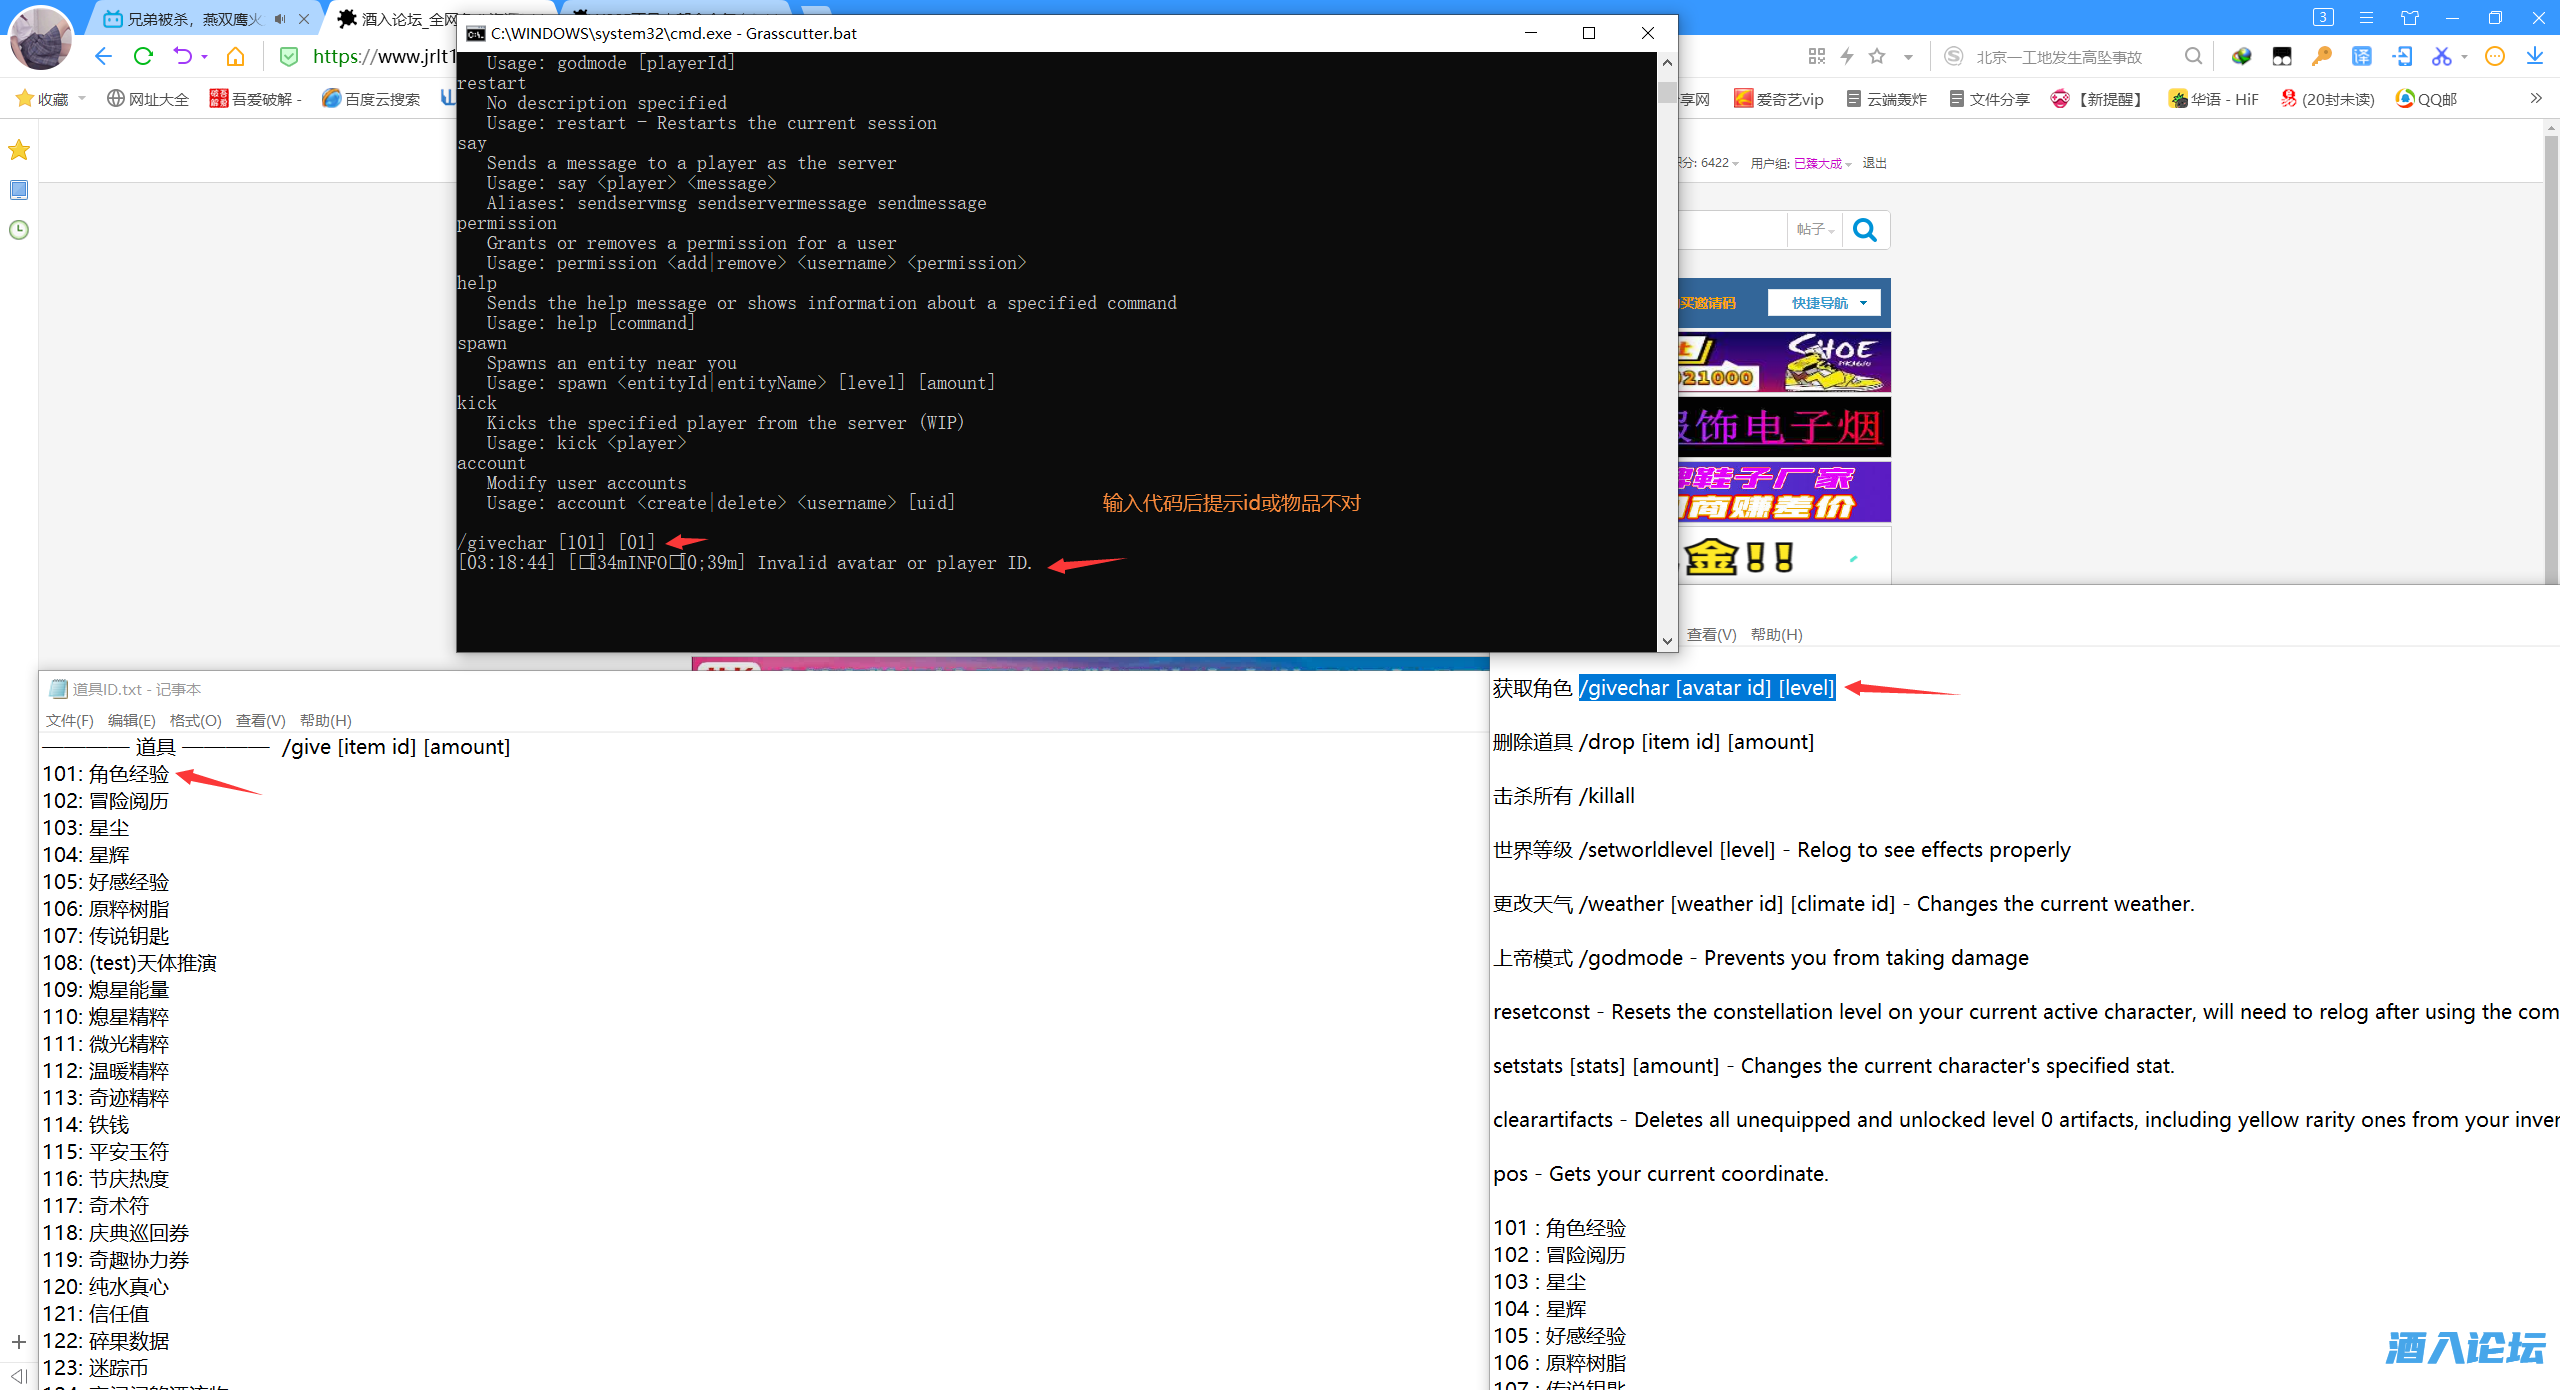Toggle the bookmark star in address bar

click(1877, 56)
